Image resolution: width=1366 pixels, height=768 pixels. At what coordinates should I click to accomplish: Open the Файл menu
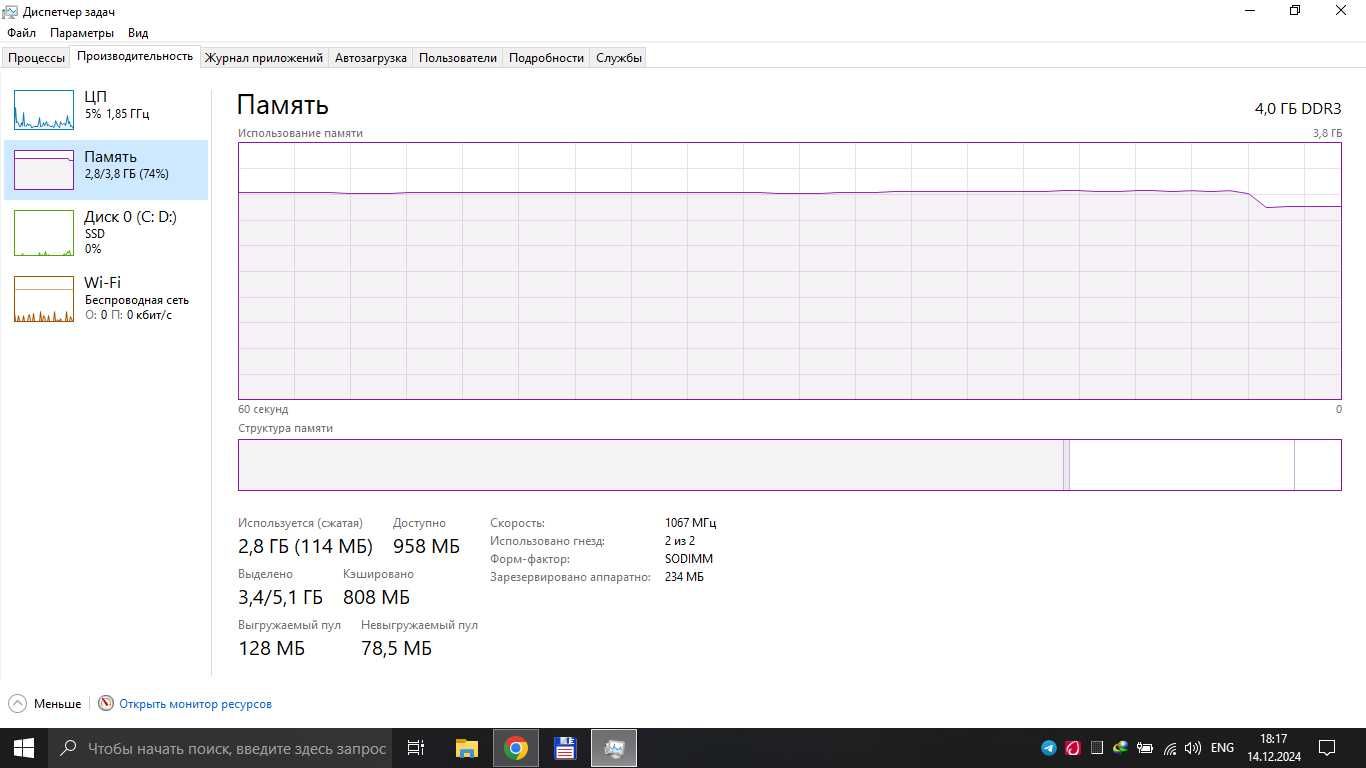click(21, 33)
